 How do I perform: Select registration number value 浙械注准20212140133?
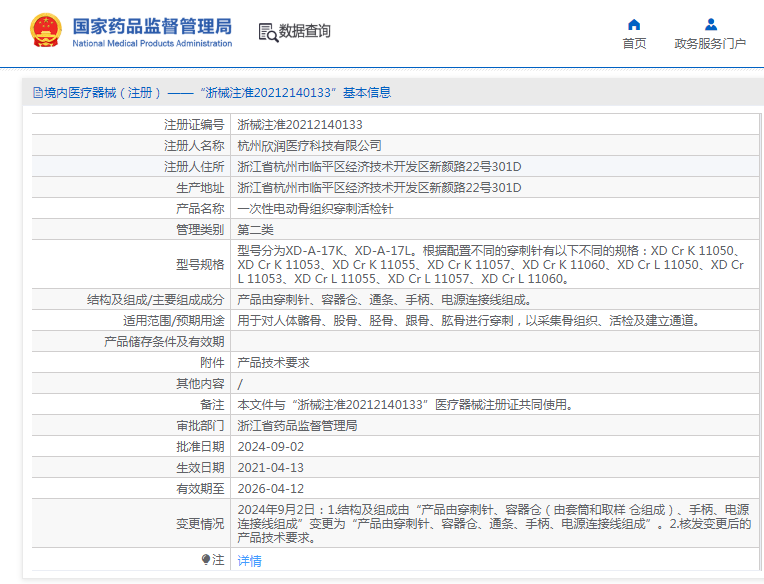click(300, 125)
